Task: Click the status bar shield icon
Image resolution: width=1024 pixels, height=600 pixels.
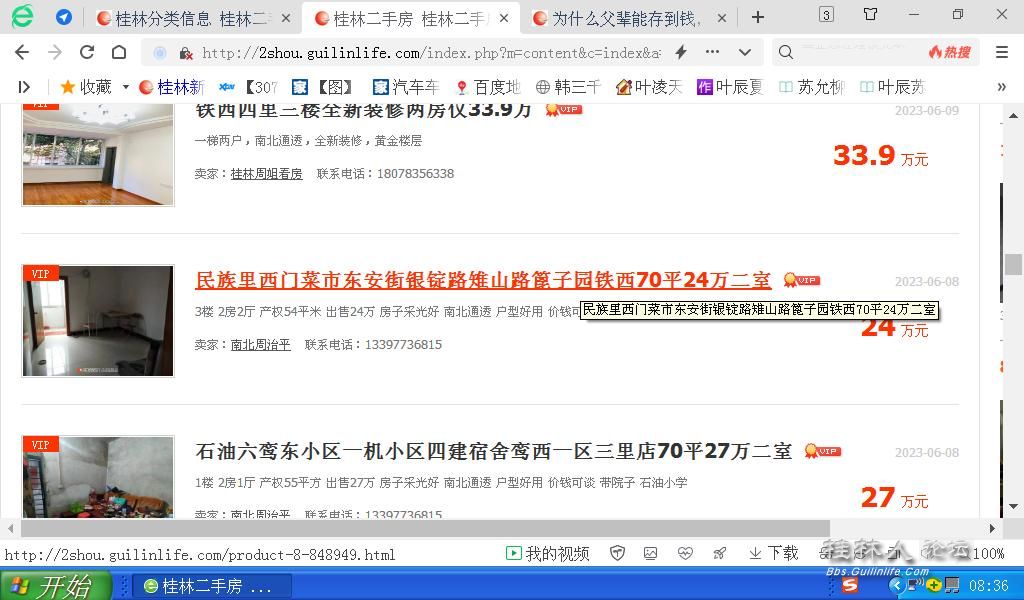Action: point(617,554)
